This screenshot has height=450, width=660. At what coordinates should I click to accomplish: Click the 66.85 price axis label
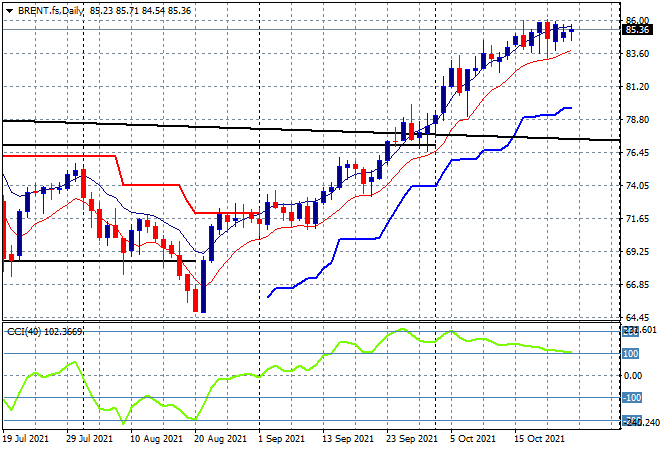click(x=637, y=285)
